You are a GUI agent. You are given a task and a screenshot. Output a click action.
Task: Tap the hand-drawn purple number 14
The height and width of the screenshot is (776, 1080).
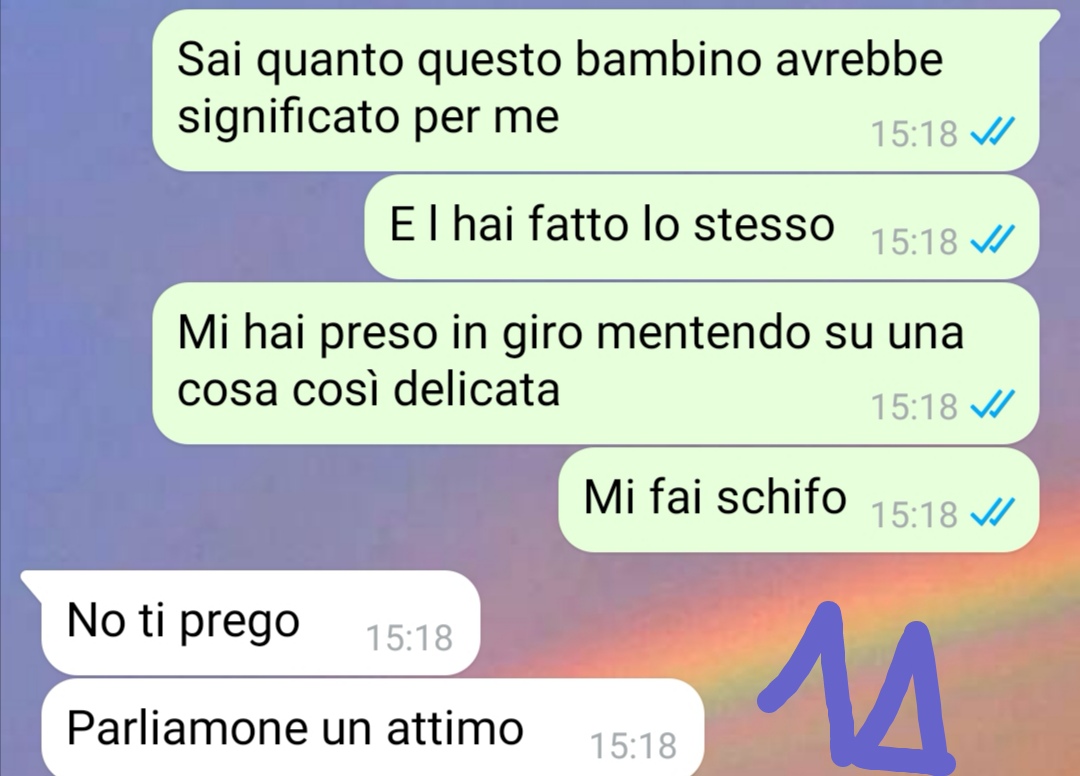[x=858, y=685]
